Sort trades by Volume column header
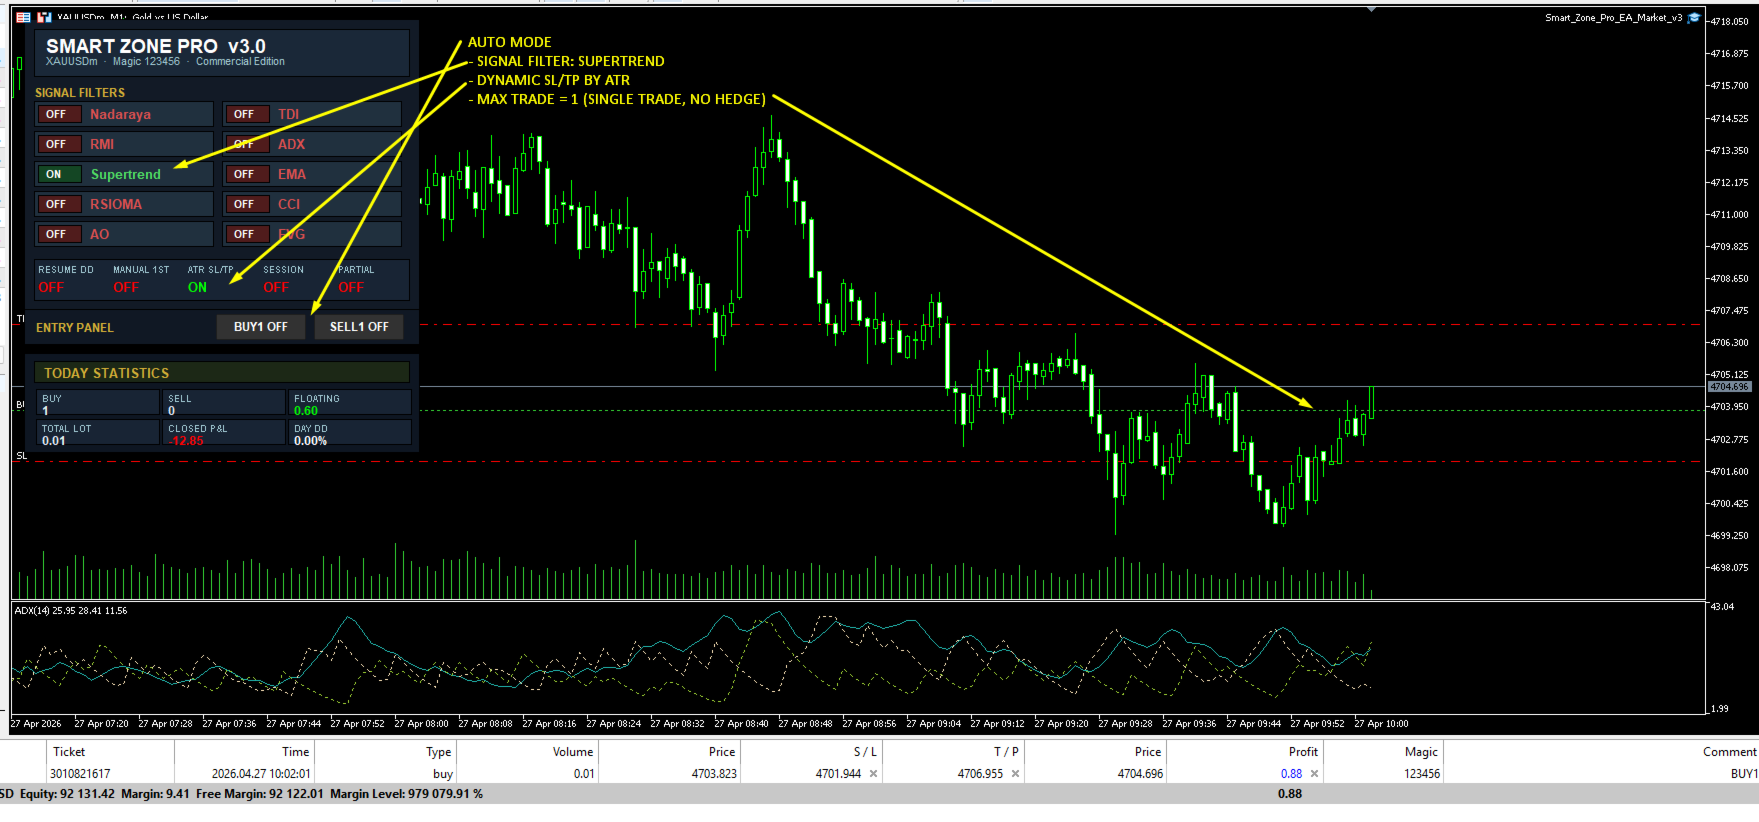 pyautogui.click(x=527, y=752)
